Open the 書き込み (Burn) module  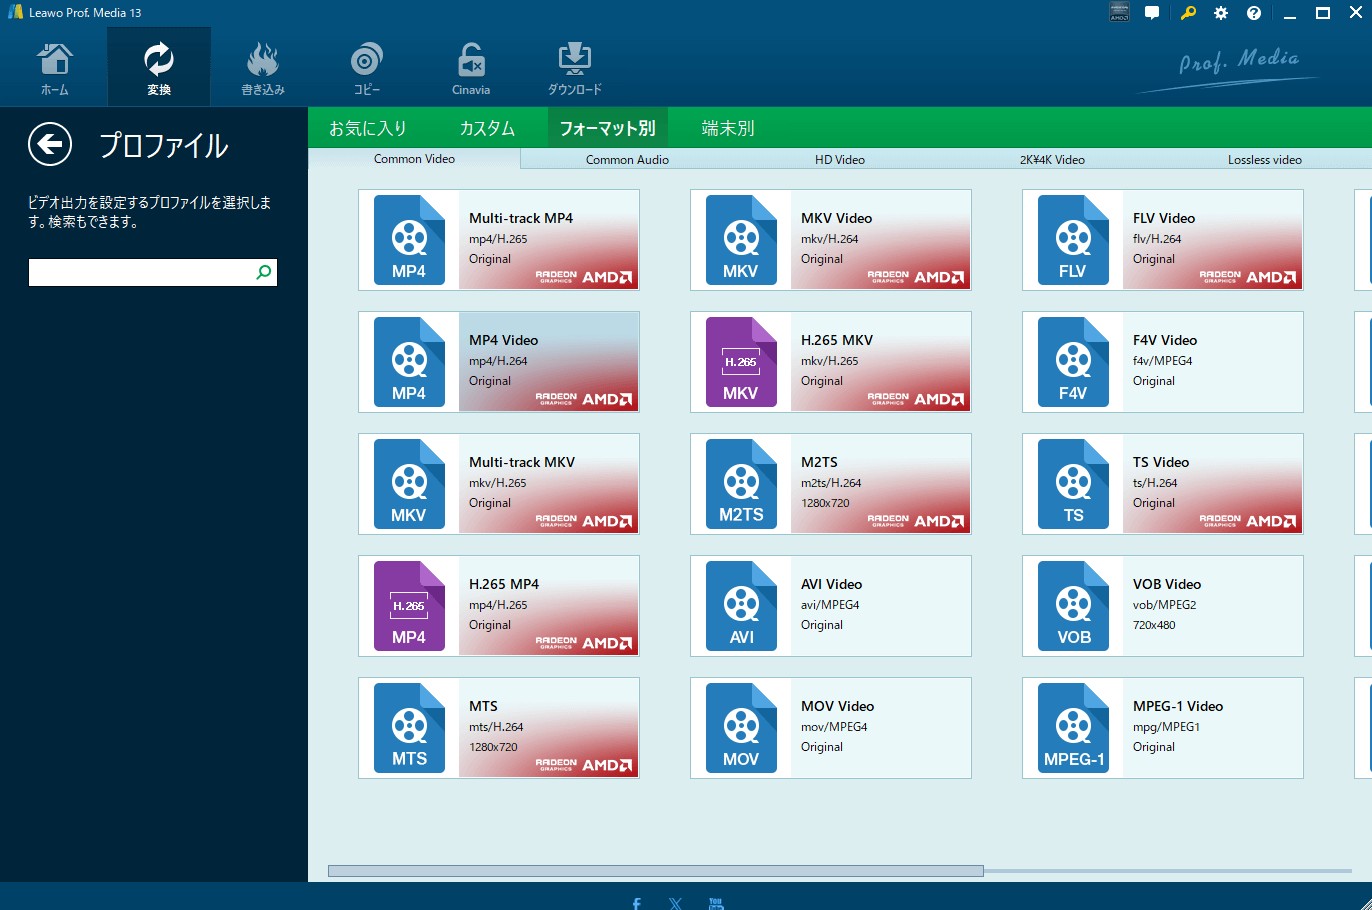pos(263,67)
